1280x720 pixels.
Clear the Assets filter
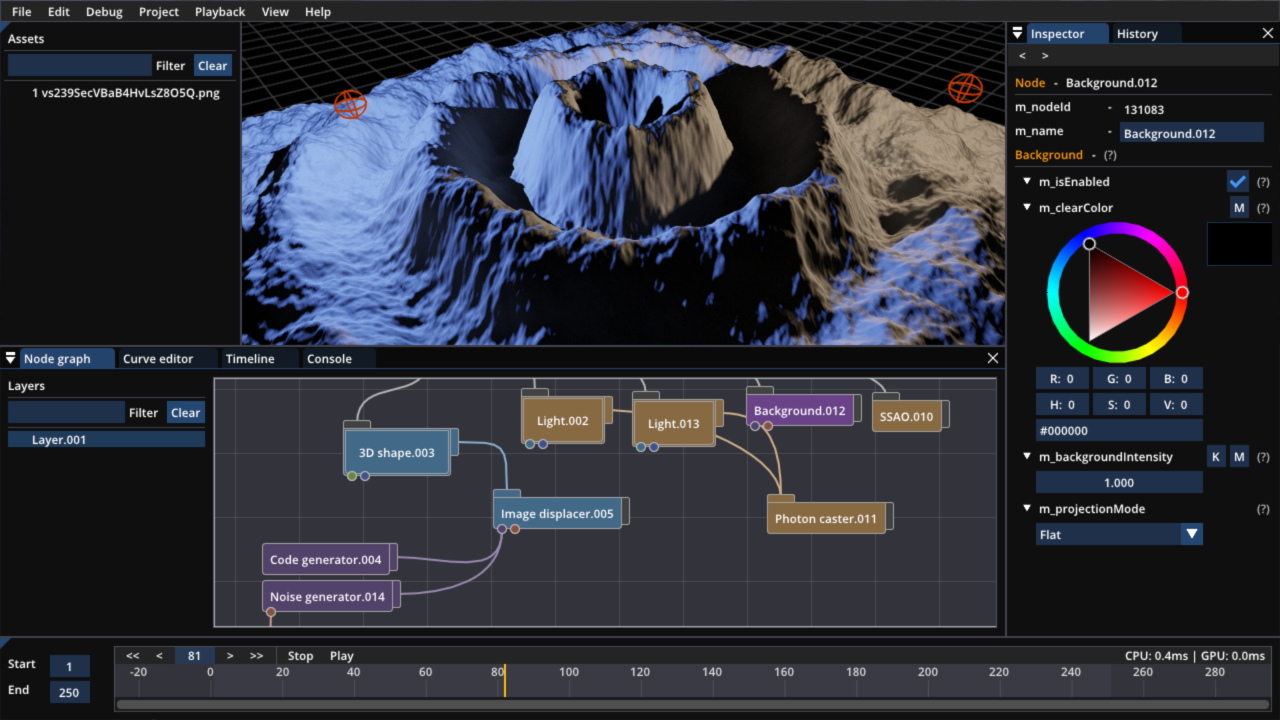pyautogui.click(x=212, y=66)
